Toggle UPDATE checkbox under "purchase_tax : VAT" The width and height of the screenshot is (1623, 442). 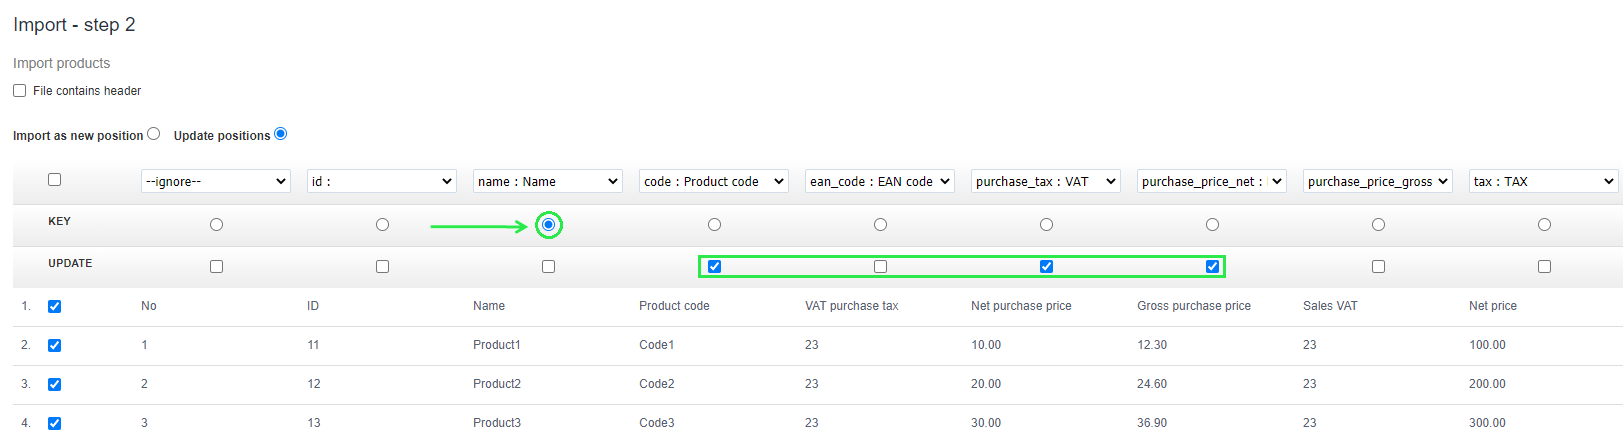point(1046,267)
